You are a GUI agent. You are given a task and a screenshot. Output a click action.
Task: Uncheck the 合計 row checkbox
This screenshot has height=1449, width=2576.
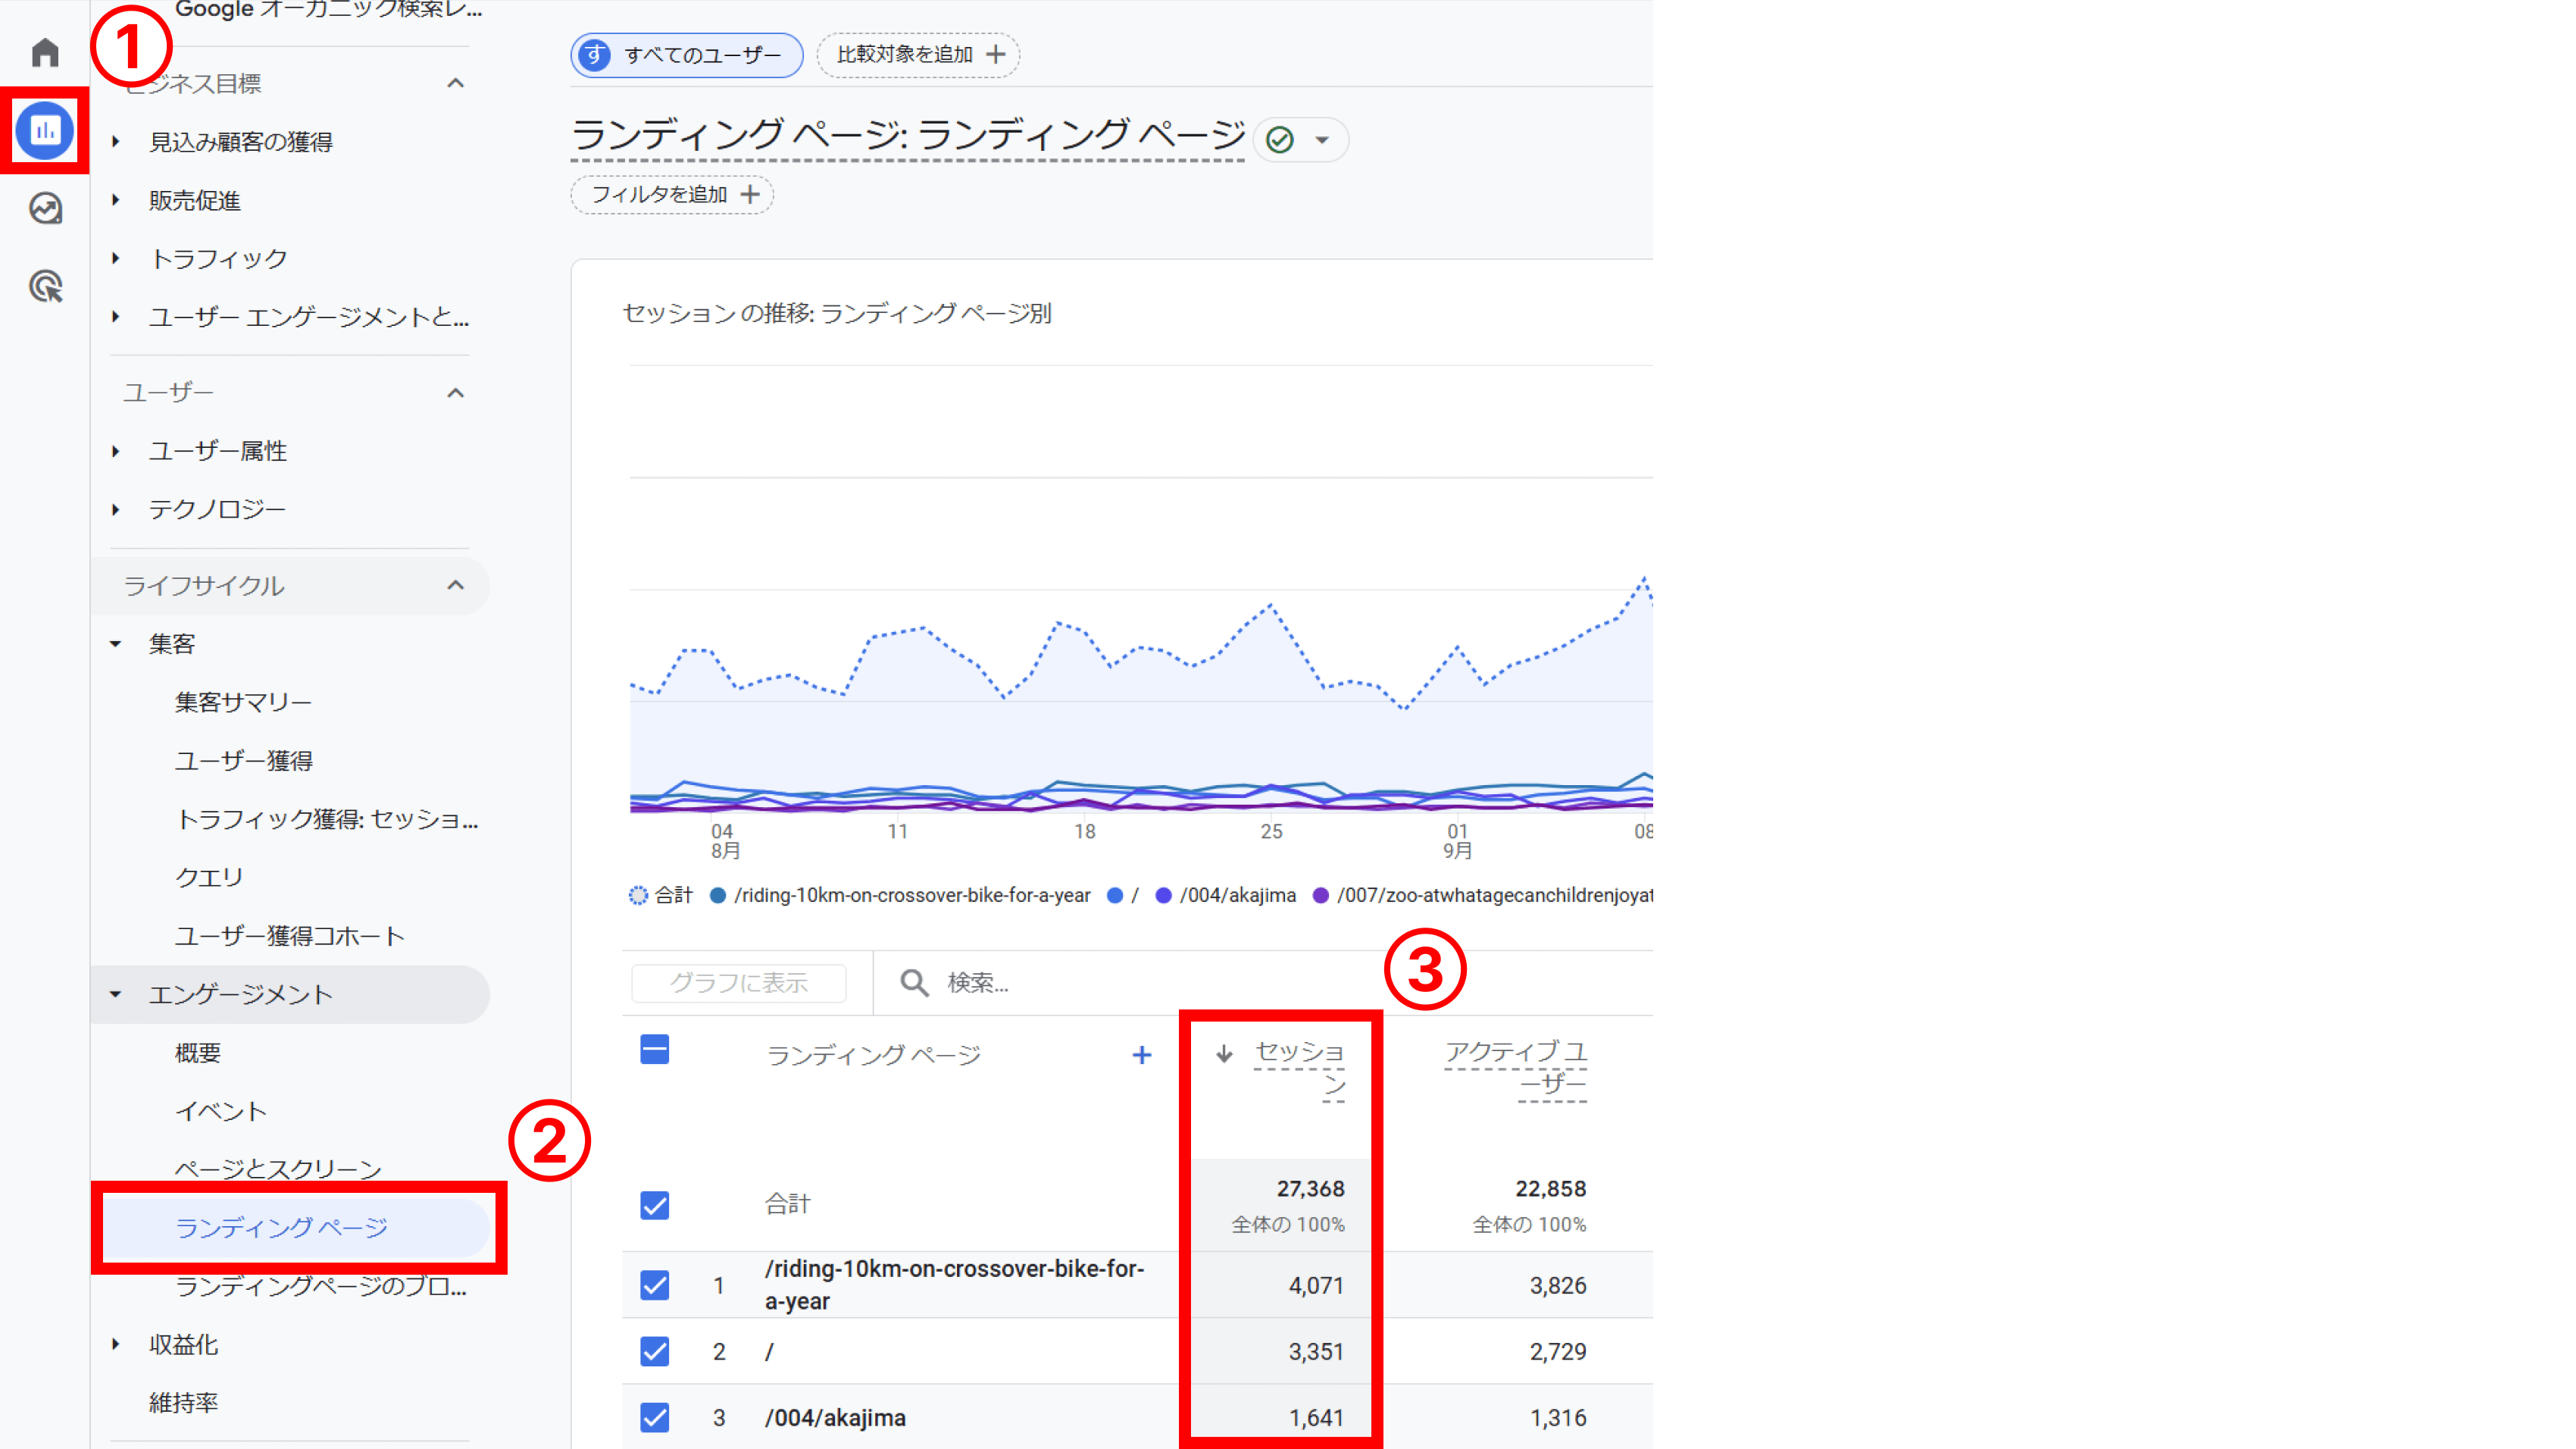click(654, 1205)
